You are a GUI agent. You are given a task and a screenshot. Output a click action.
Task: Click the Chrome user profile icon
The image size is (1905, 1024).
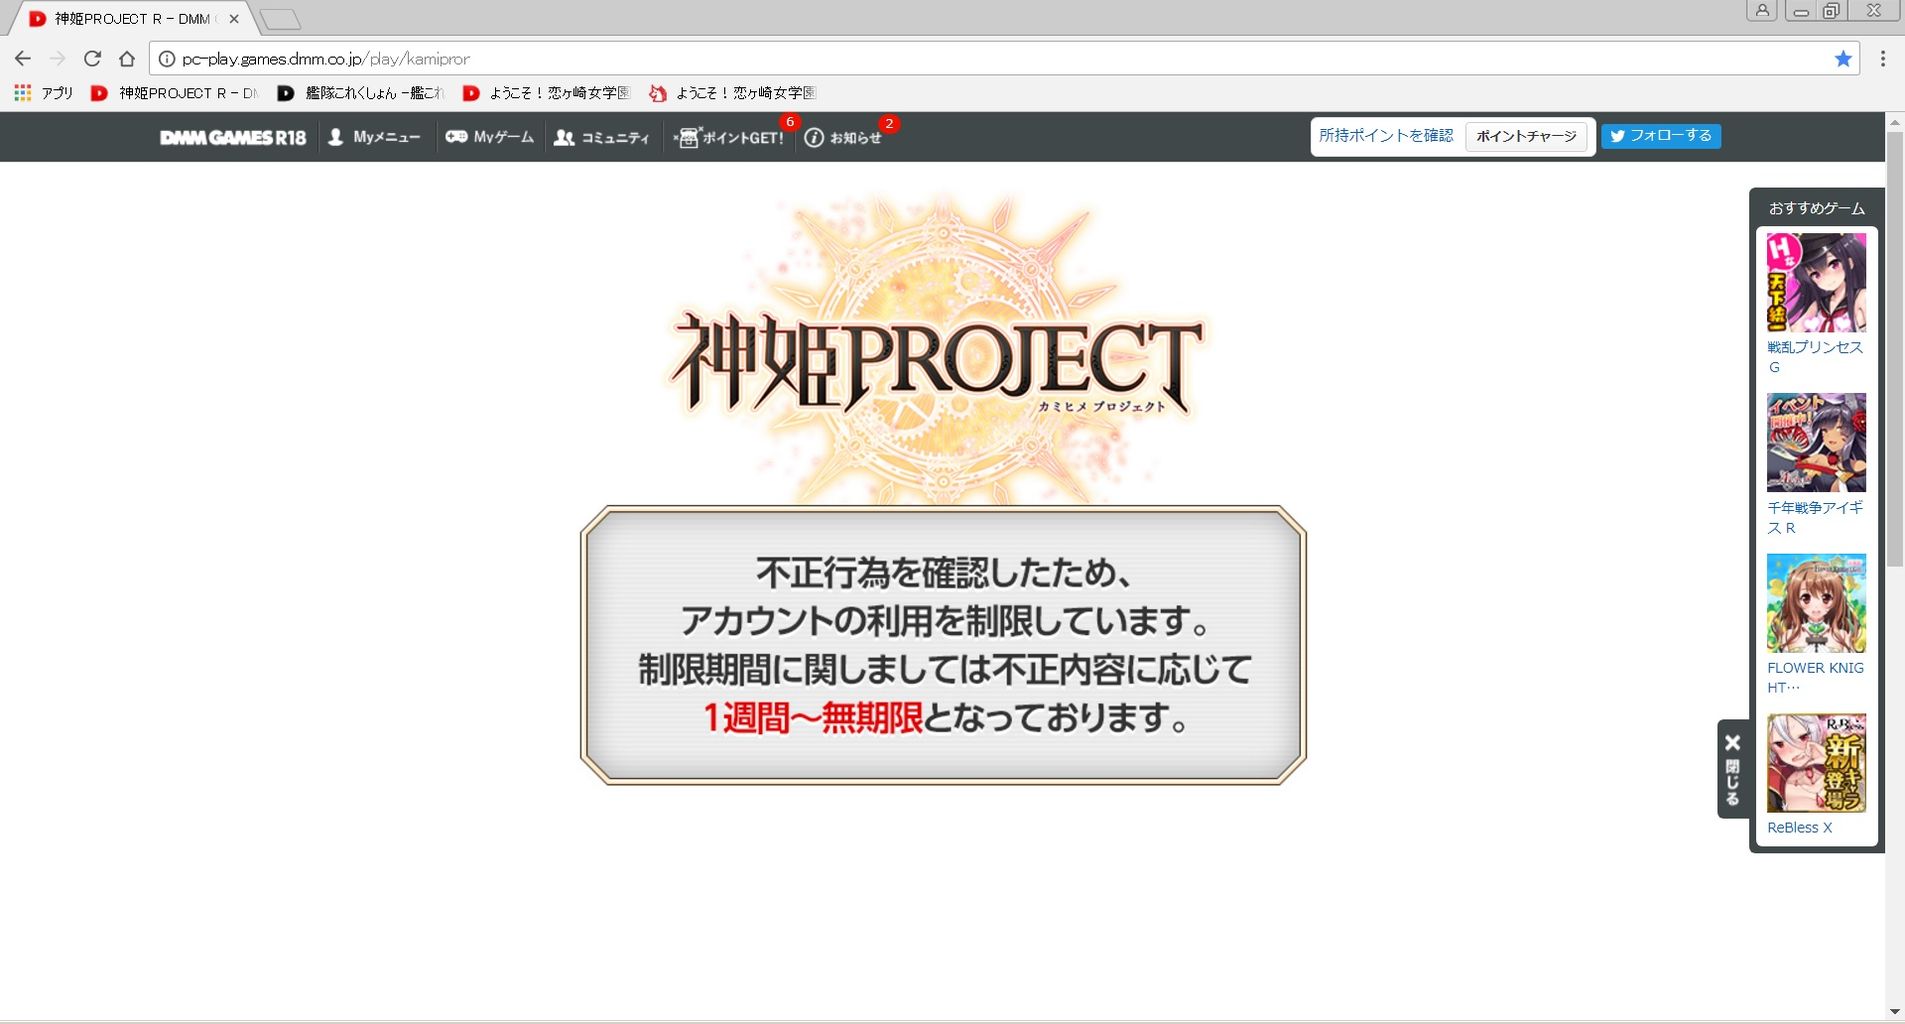click(x=1762, y=11)
